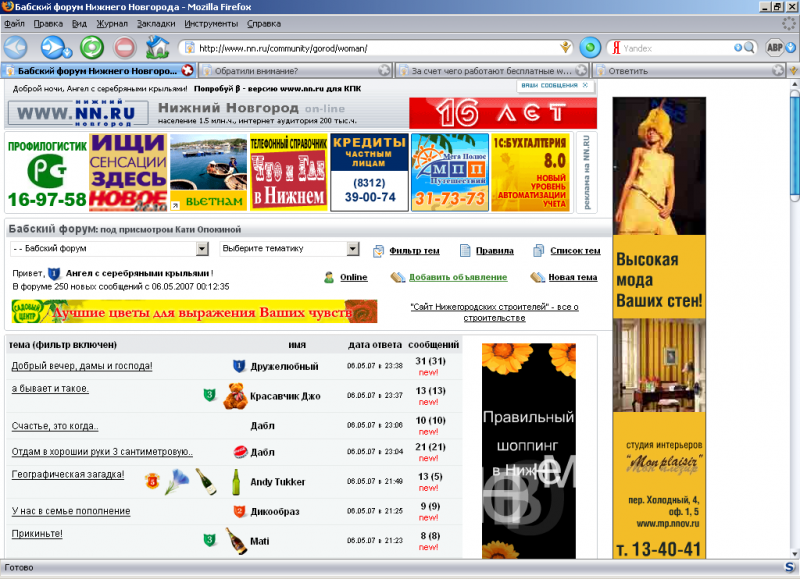Open the Сайт Нижегородских строителей link
800x579 pixels.
pyautogui.click(x=494, y=312)
